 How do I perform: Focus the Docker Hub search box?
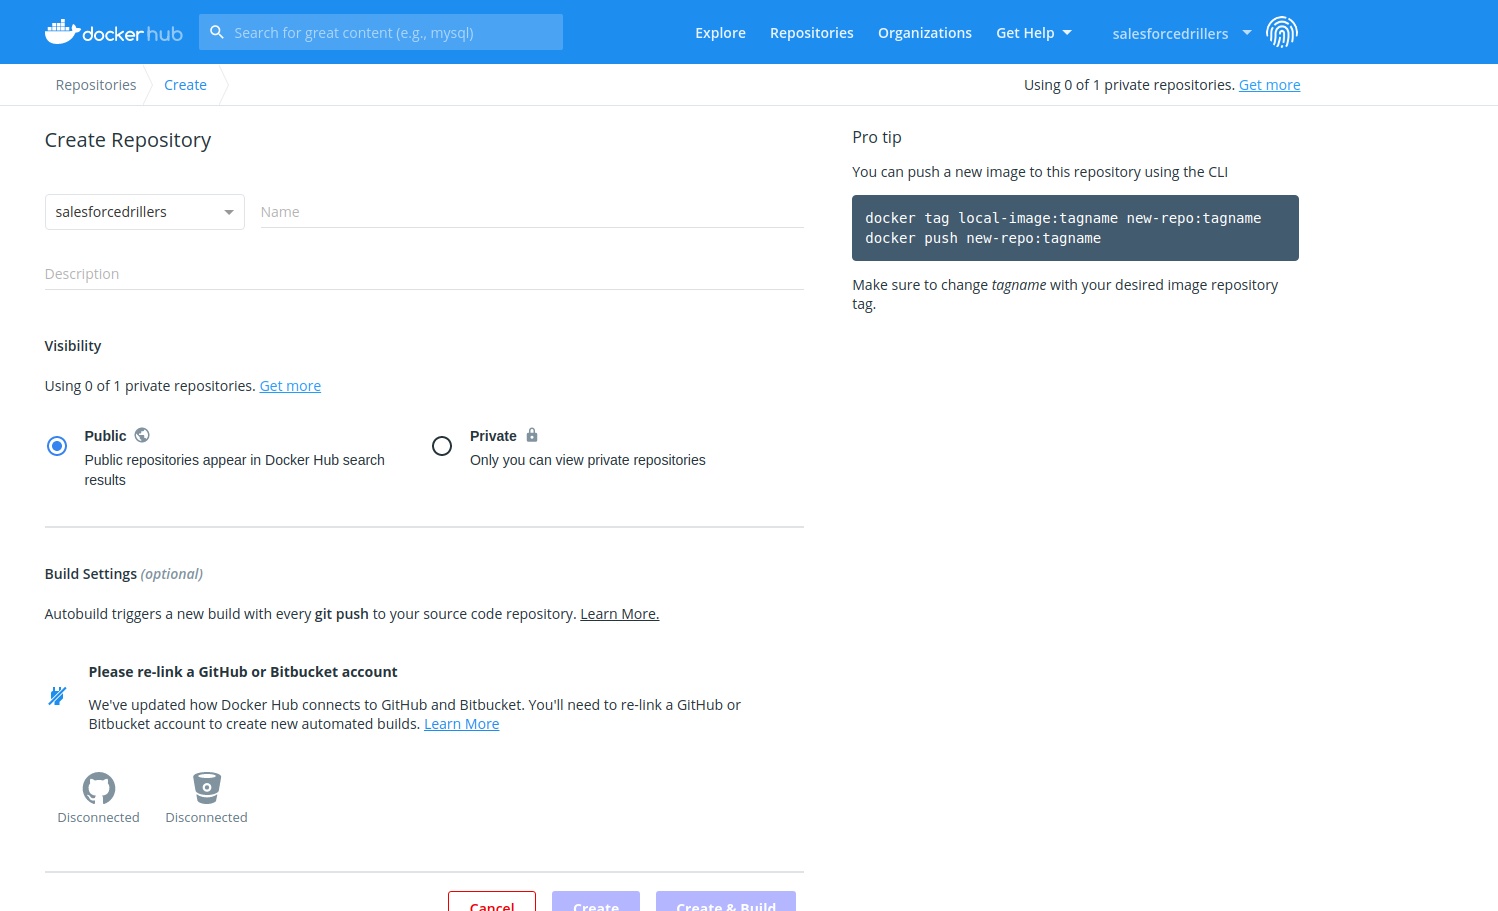click(381, 32)
